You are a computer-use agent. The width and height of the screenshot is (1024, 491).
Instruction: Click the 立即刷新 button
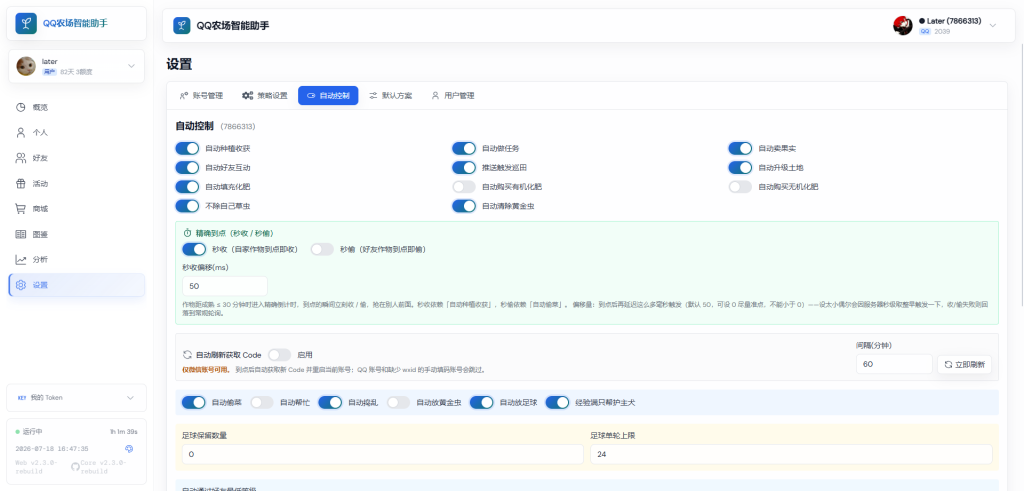965,364
